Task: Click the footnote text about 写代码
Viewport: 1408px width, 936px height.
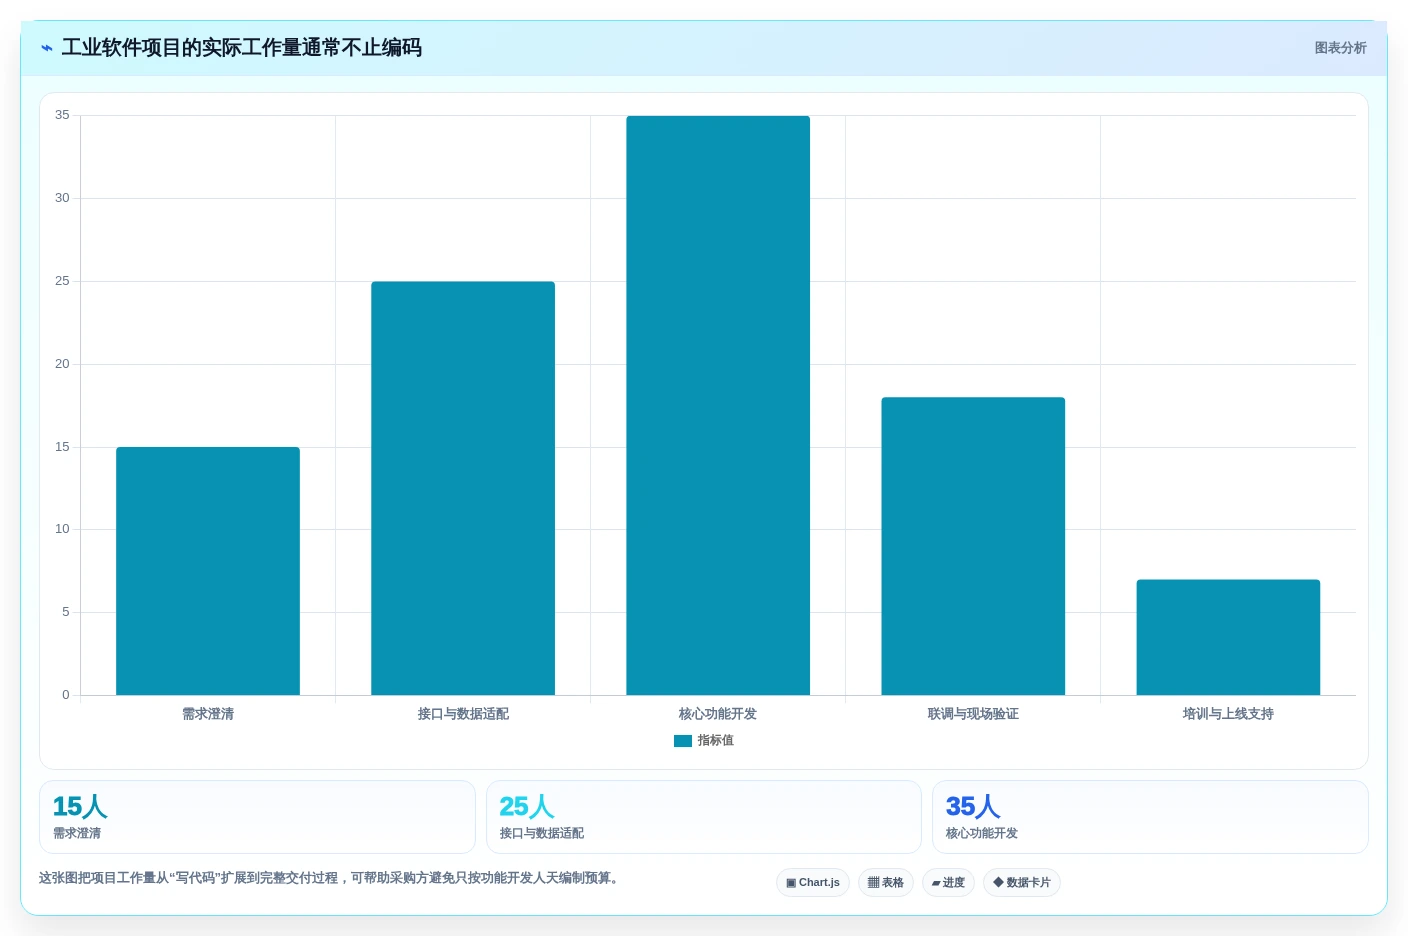Action: [x=330, y=878]
